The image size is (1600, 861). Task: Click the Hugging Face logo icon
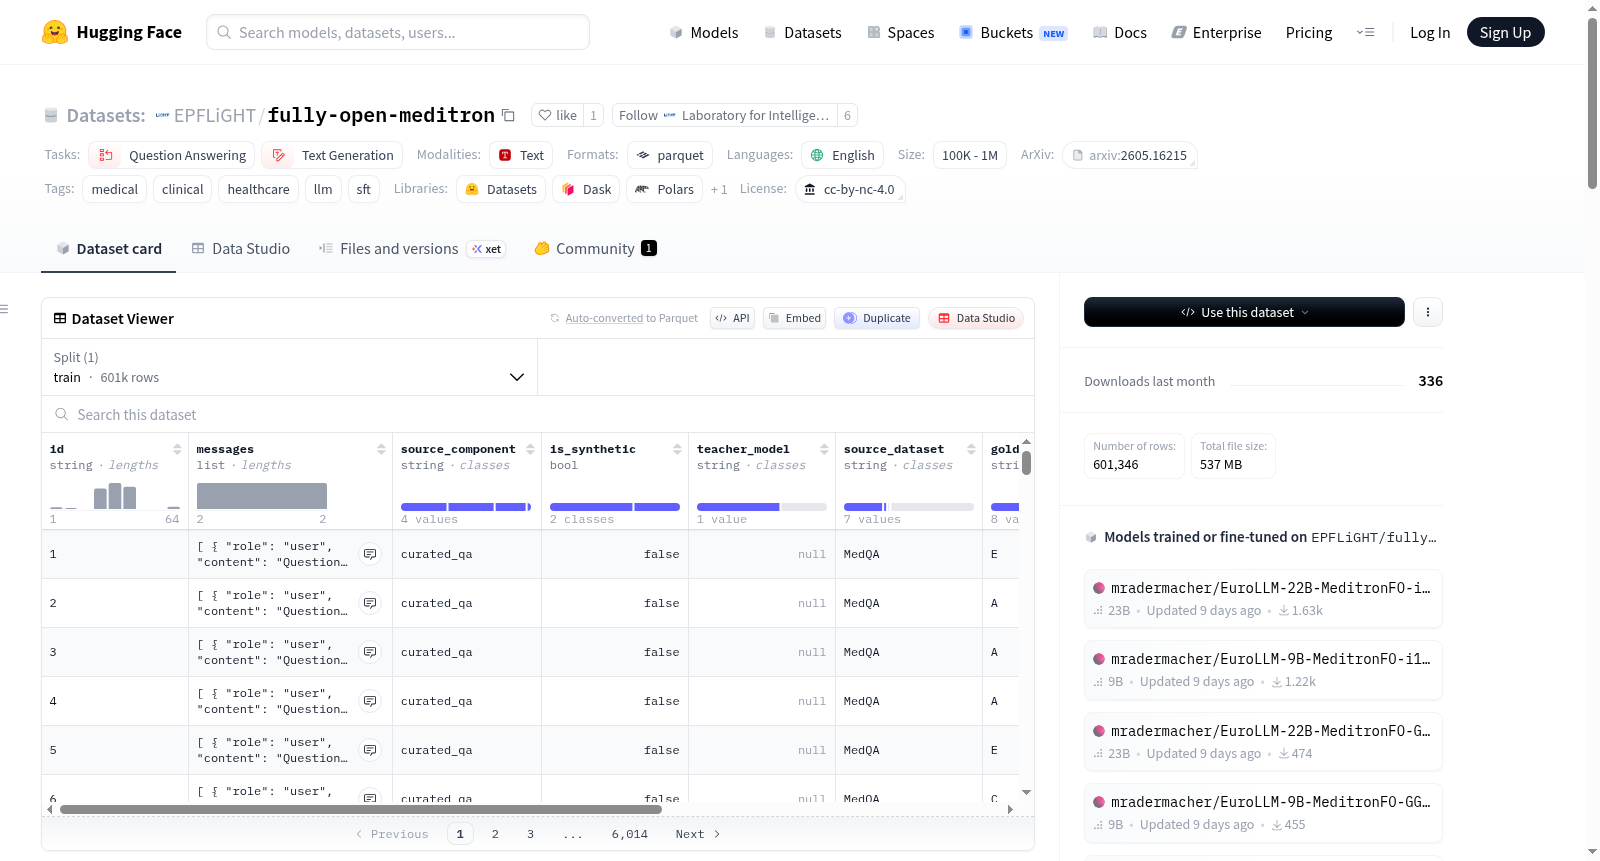tap(55, 32)
